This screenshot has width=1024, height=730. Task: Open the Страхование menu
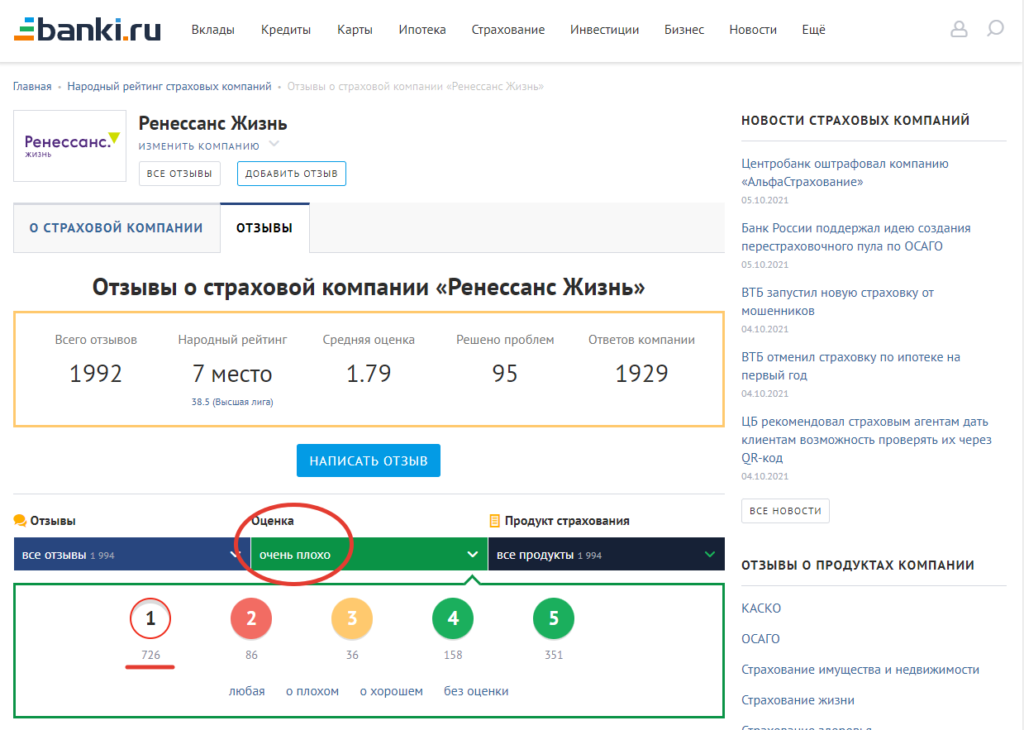(508, 30)
